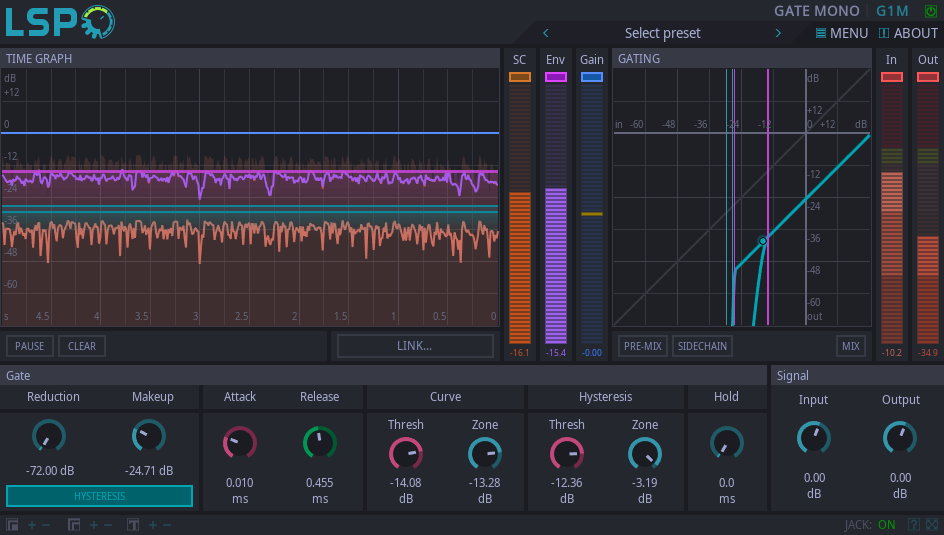The width and height of the screenshot is (944, 535).
Task: Click the fullscreen expand icon
Action: tap(932, 524)
